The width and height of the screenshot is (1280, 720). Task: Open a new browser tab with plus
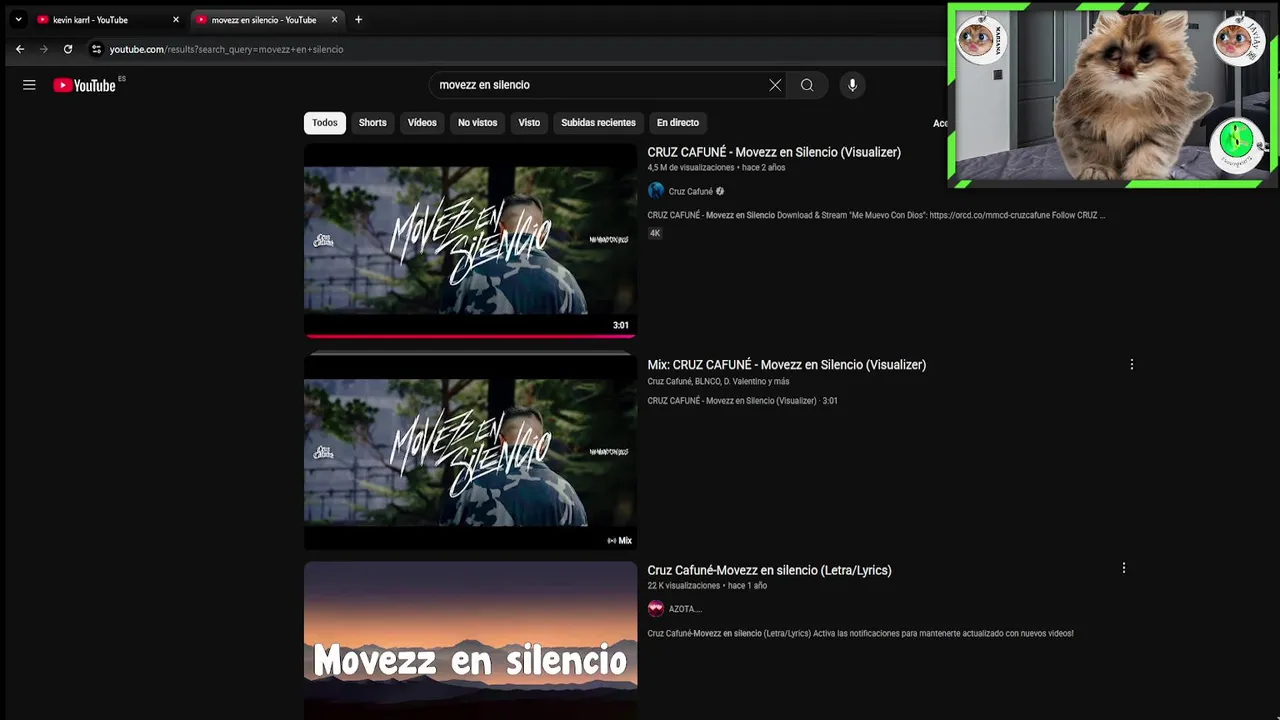[x=358, y=19]
